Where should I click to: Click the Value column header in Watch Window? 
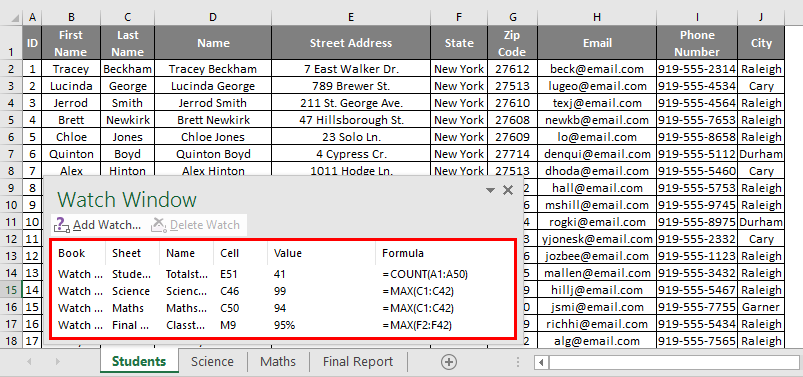pyautogui.click(x=287, y=253)
